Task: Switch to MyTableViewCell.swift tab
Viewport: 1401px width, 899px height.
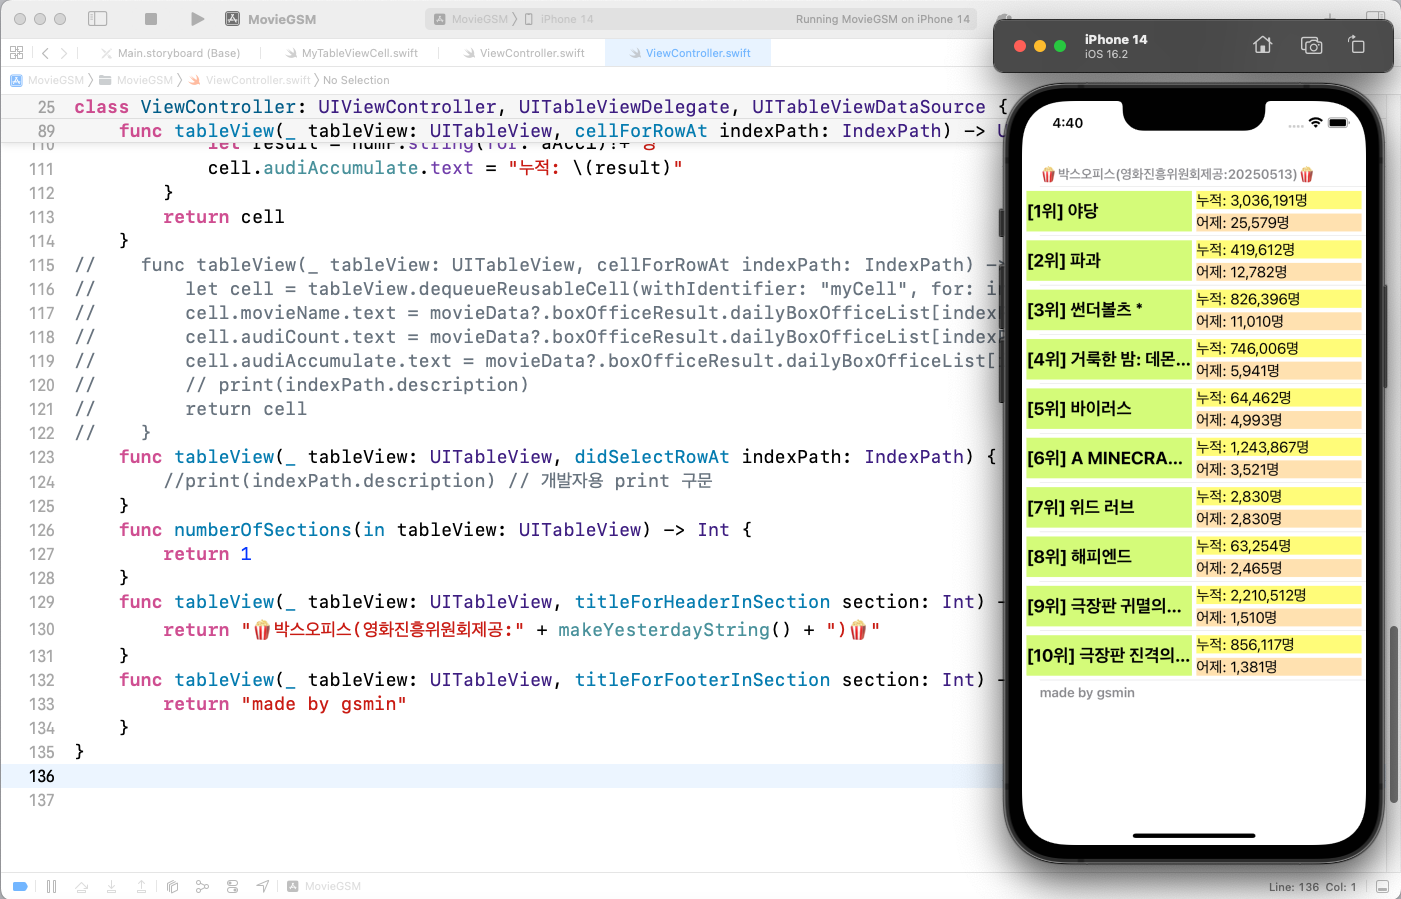Action: coord(352,53)
